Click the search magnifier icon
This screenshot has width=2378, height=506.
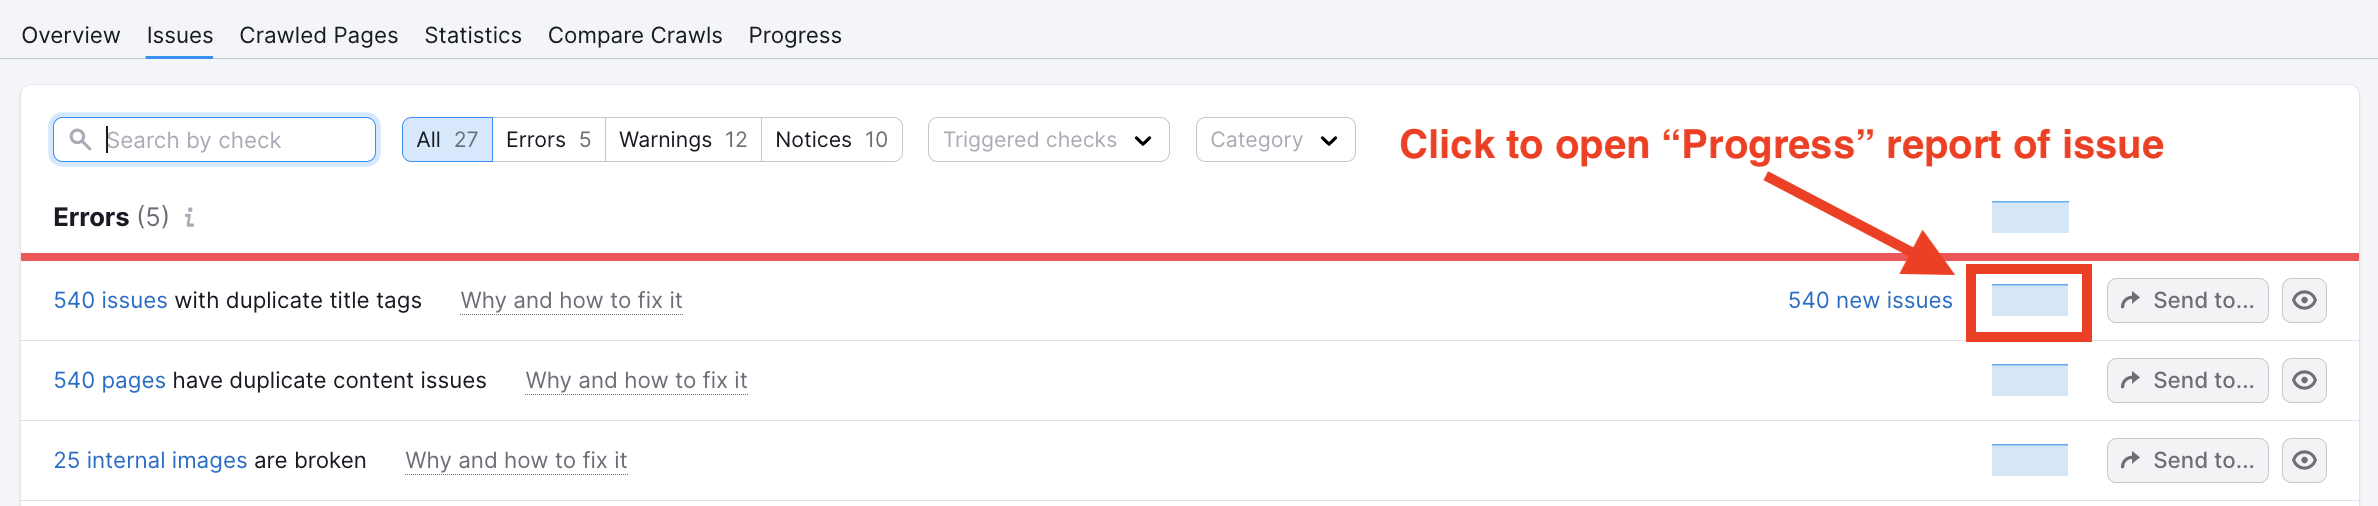coord(80,140)
